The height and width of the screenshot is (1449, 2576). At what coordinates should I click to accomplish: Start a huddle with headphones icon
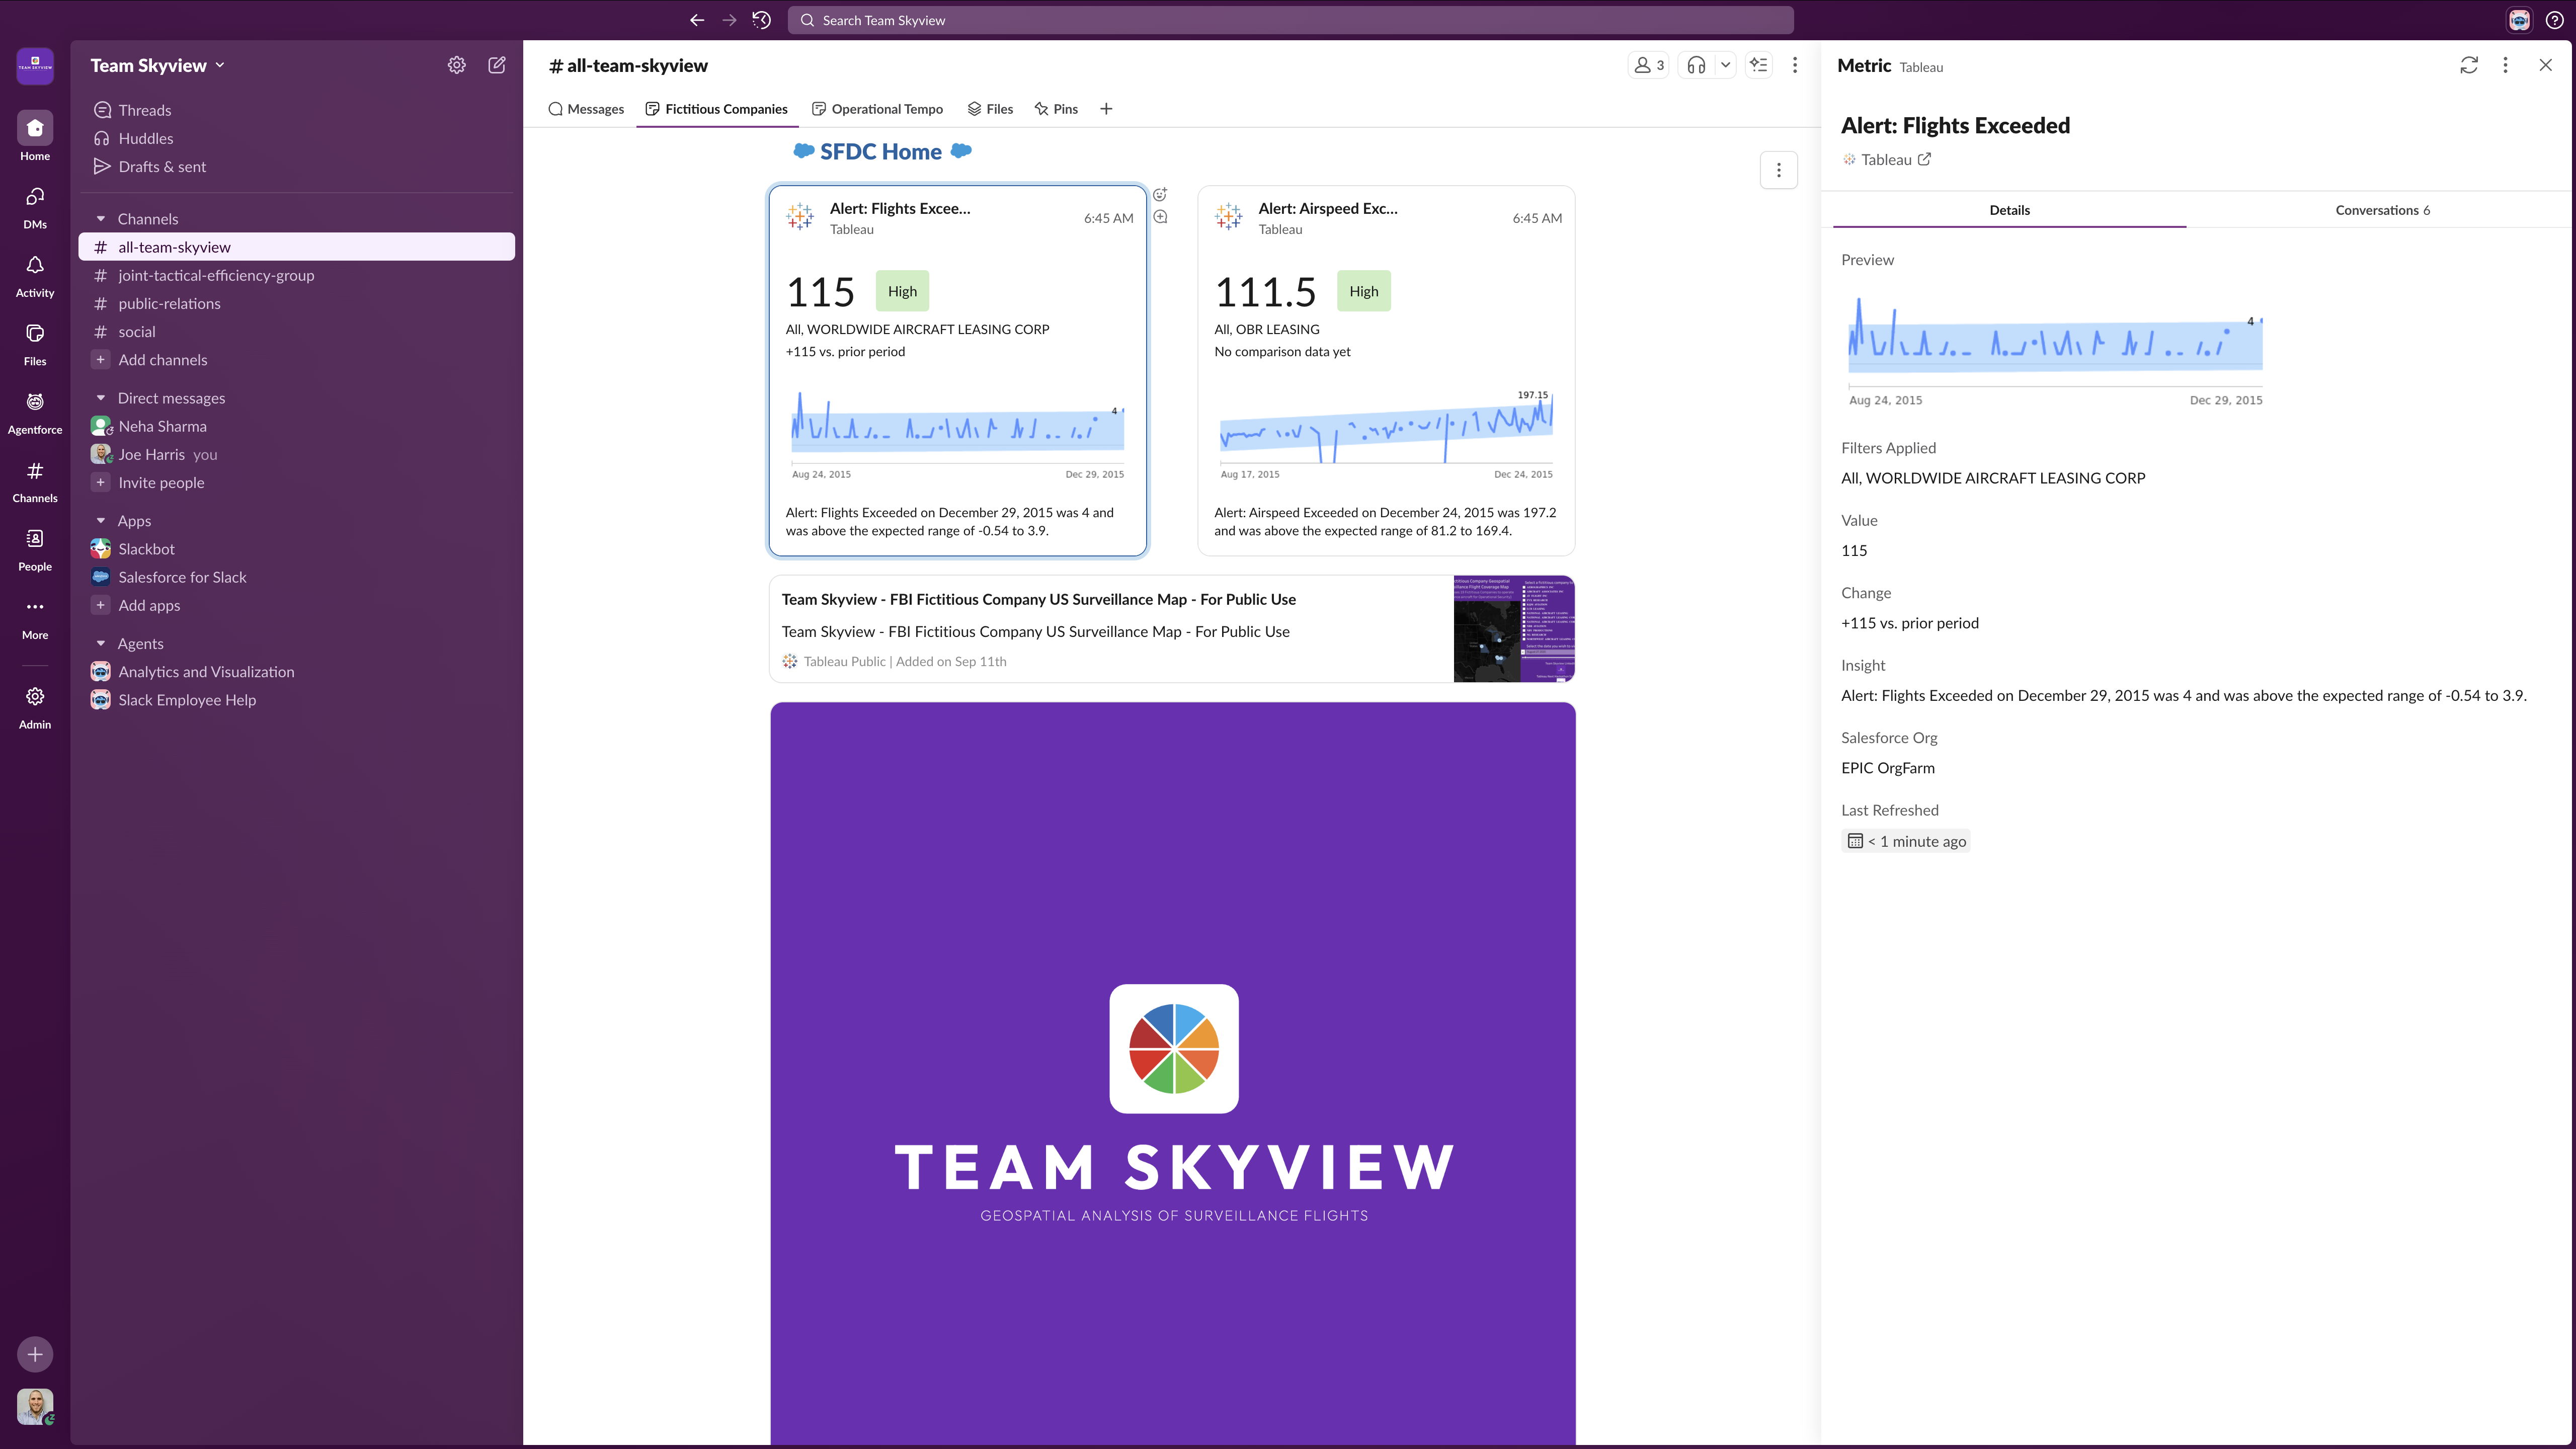[1696, 65]
